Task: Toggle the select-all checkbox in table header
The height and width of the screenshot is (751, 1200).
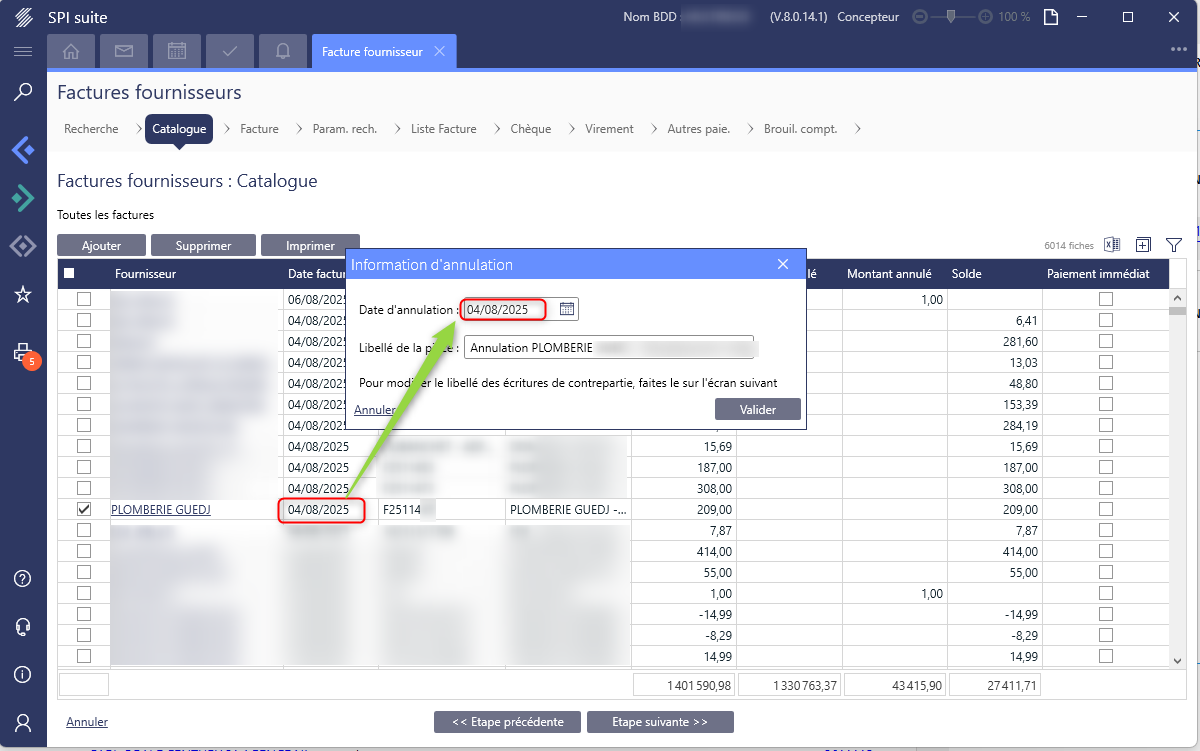Action: click(69, 274)
